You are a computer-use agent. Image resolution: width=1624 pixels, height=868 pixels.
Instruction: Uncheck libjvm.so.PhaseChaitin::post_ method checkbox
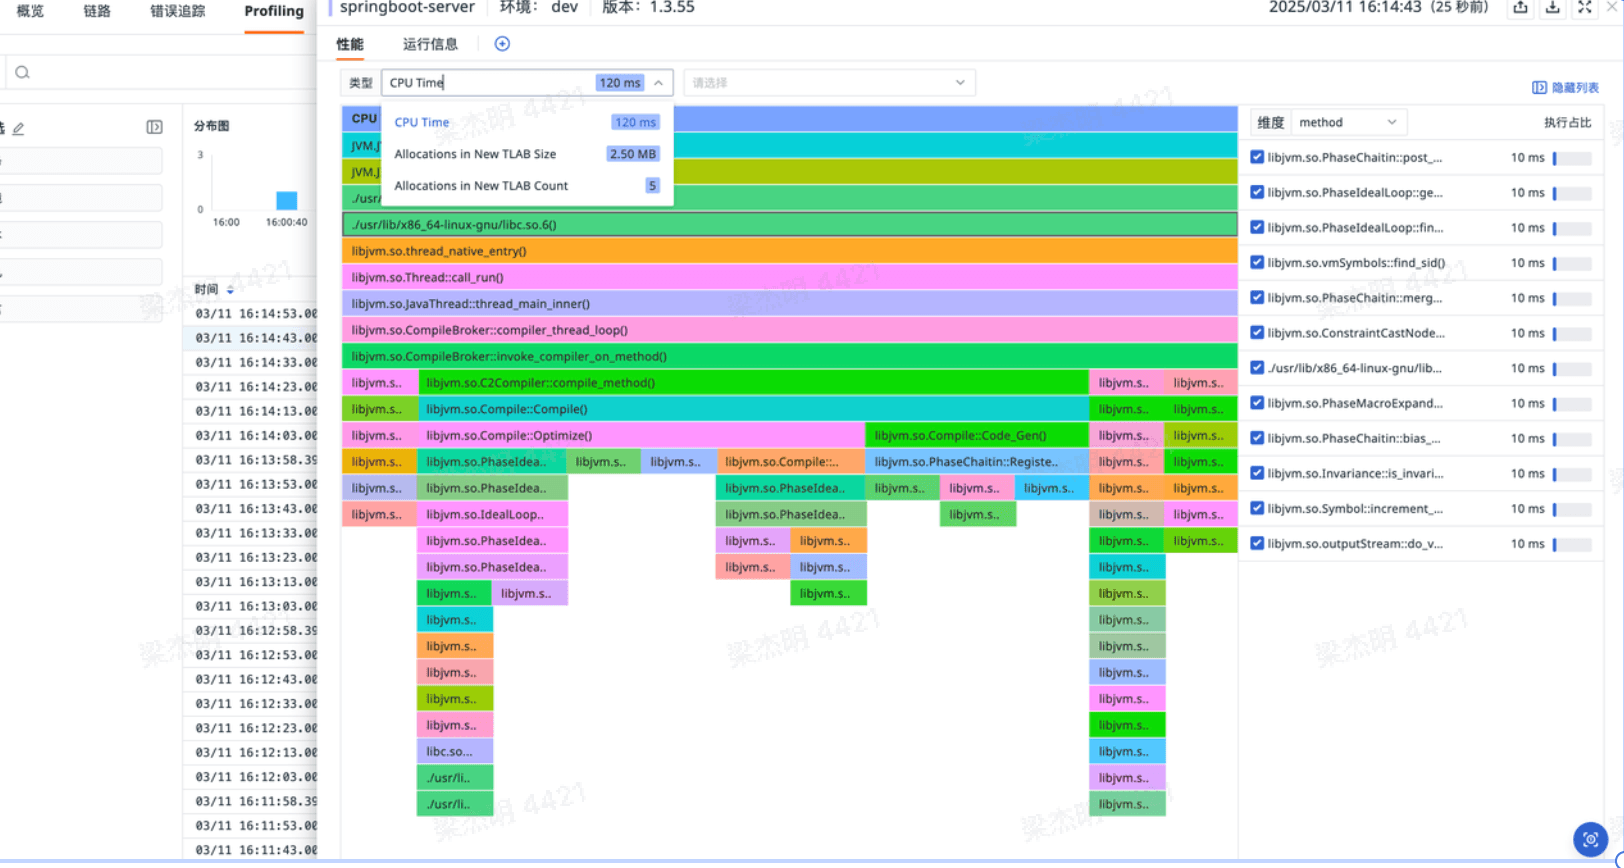point(1257,157)
